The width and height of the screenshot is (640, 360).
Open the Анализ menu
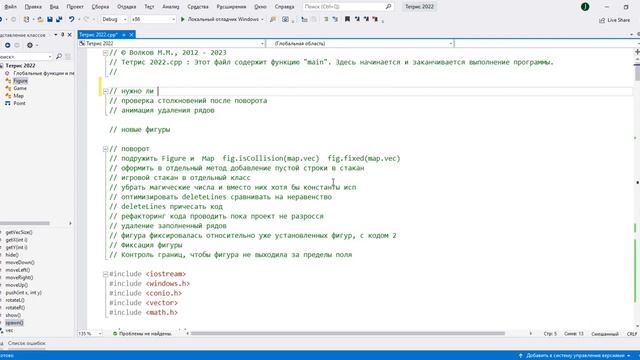click(171, 7)
